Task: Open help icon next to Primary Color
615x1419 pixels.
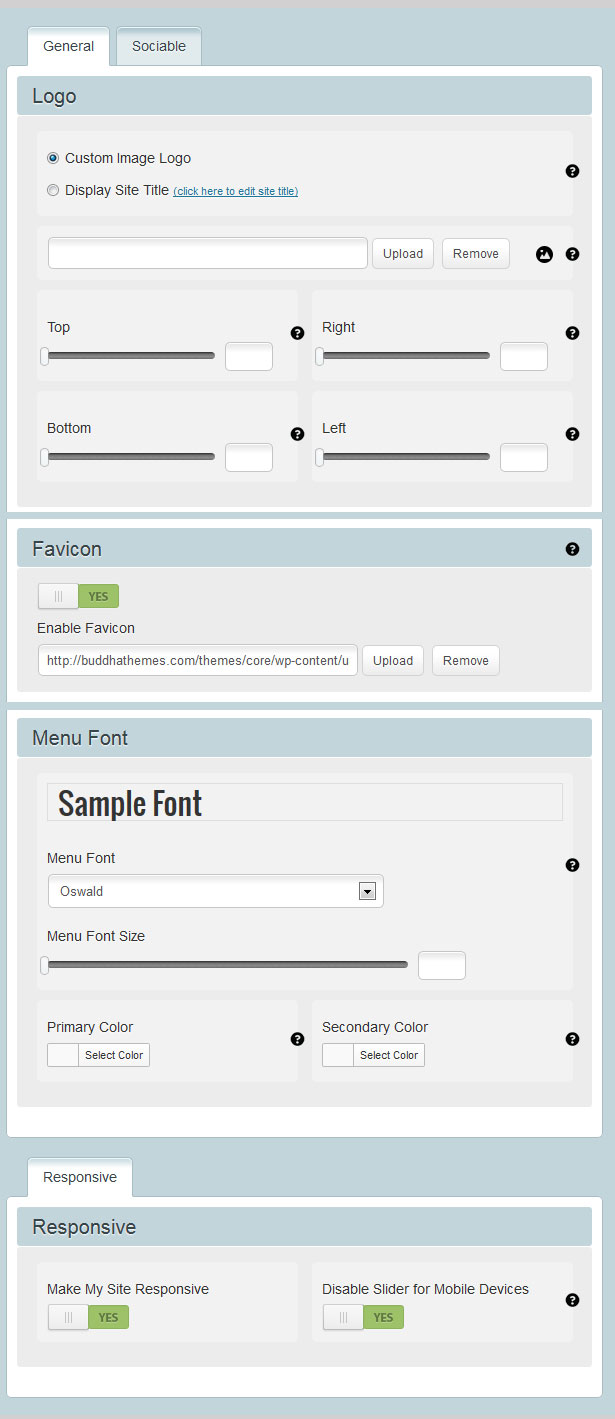Action: (x=297, y=1039)
